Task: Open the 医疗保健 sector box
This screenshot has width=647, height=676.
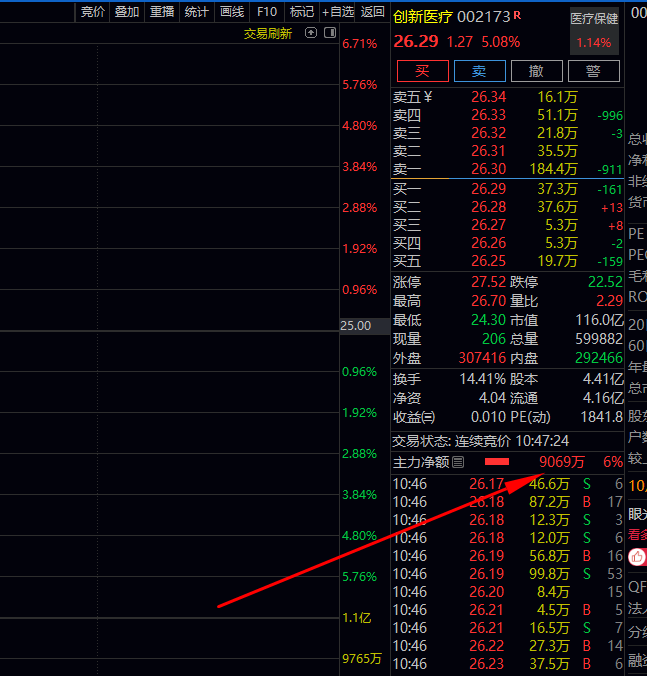Action: point(594,31)
